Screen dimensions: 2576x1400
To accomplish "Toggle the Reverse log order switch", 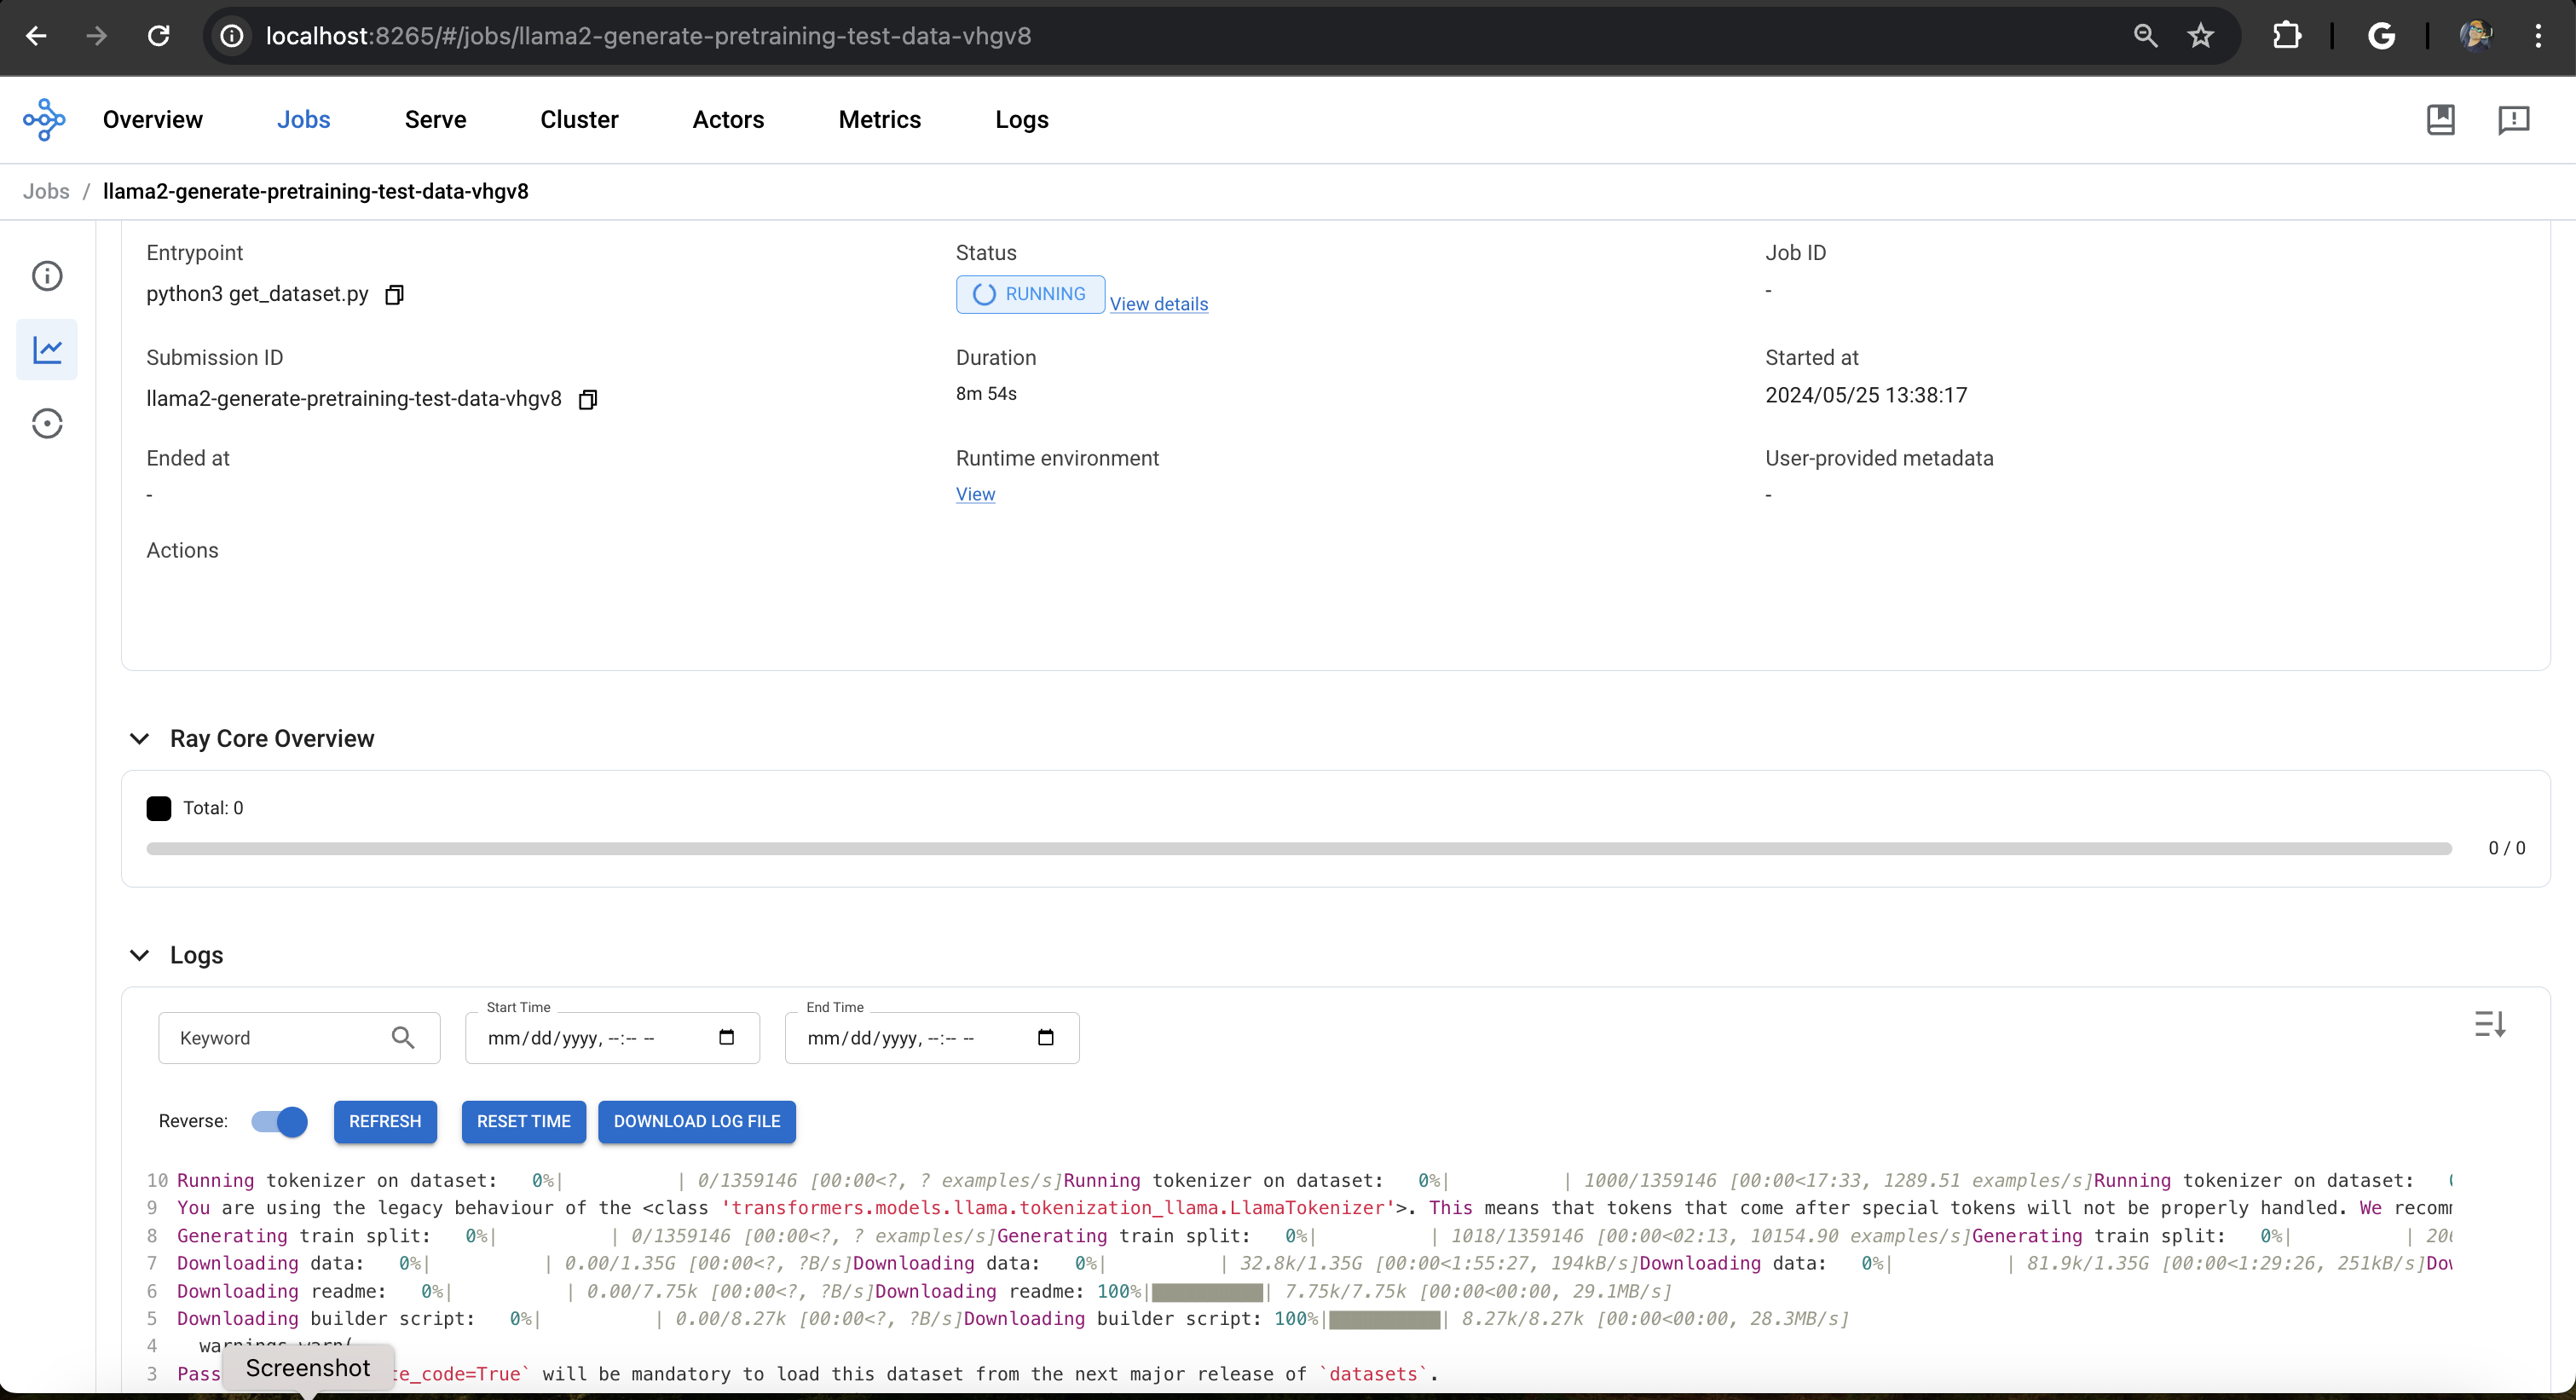I will point(280,1120).
